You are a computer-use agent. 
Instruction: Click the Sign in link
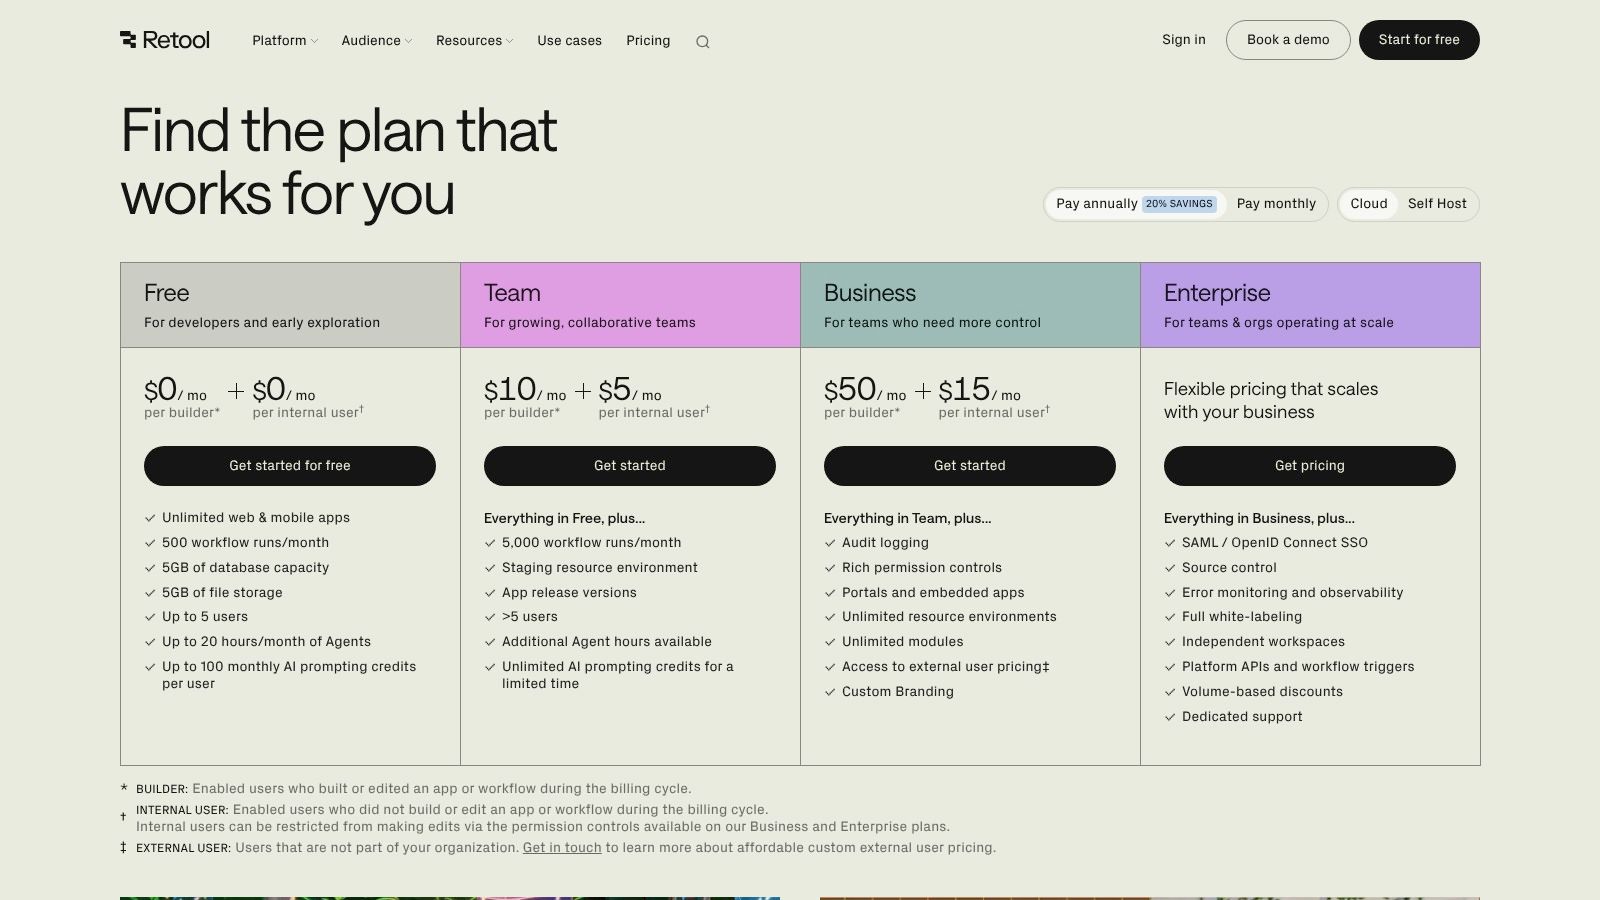coord(1183,39)
